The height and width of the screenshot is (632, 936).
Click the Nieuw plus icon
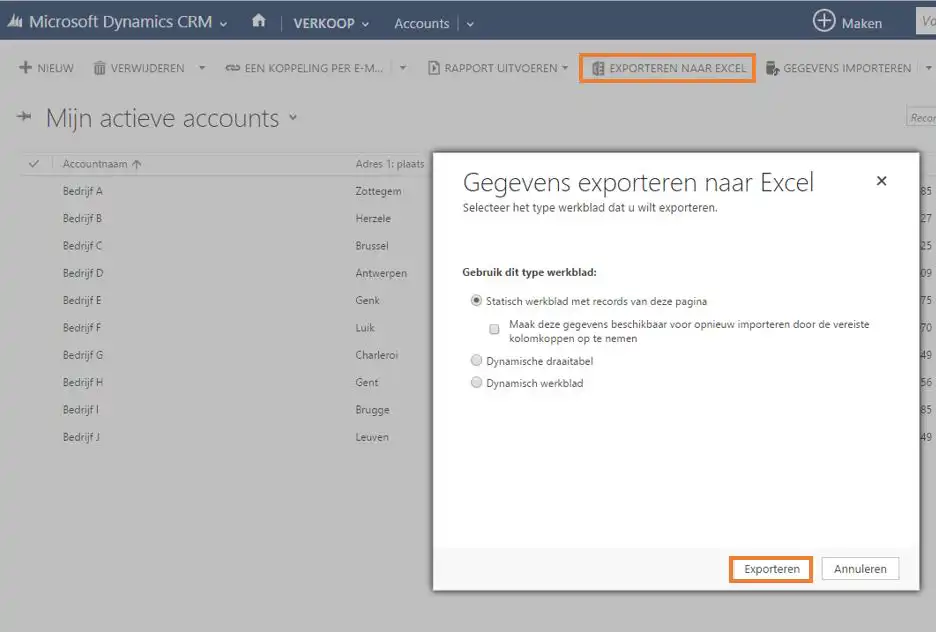pos(25,68)
